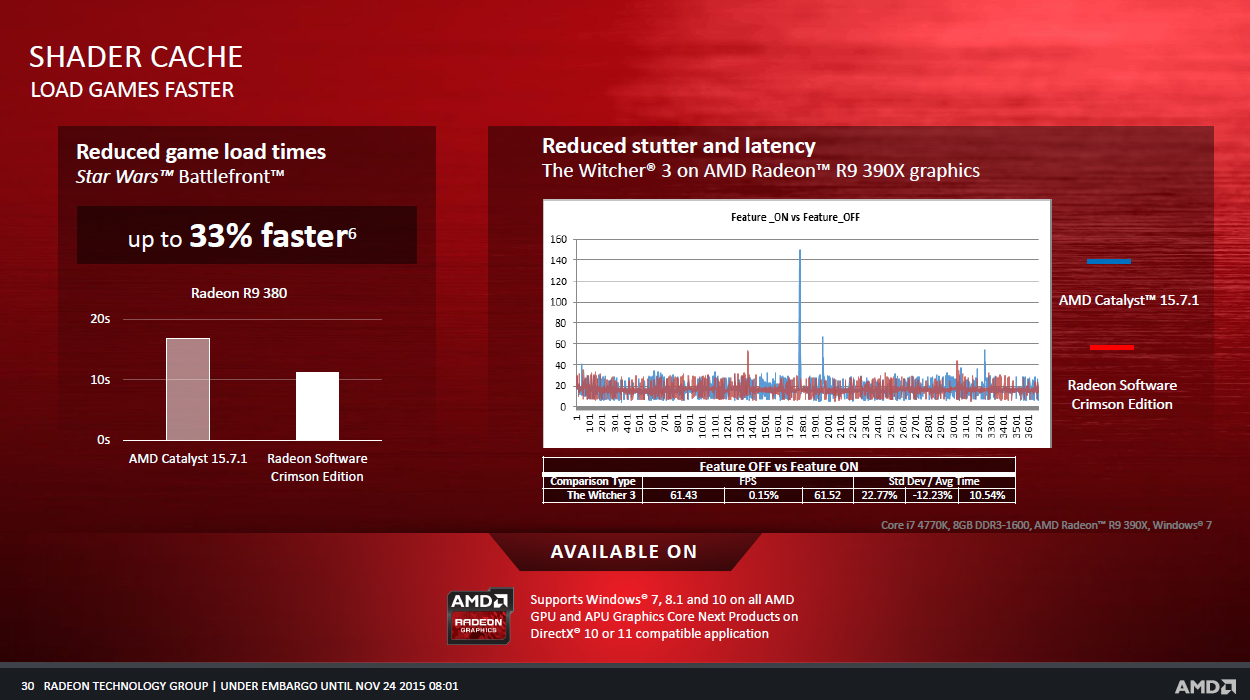The width and height of the screenshot is (1250, 700).
Task: Click the AMD logo in the footer corner
Action: point(1205,686)
